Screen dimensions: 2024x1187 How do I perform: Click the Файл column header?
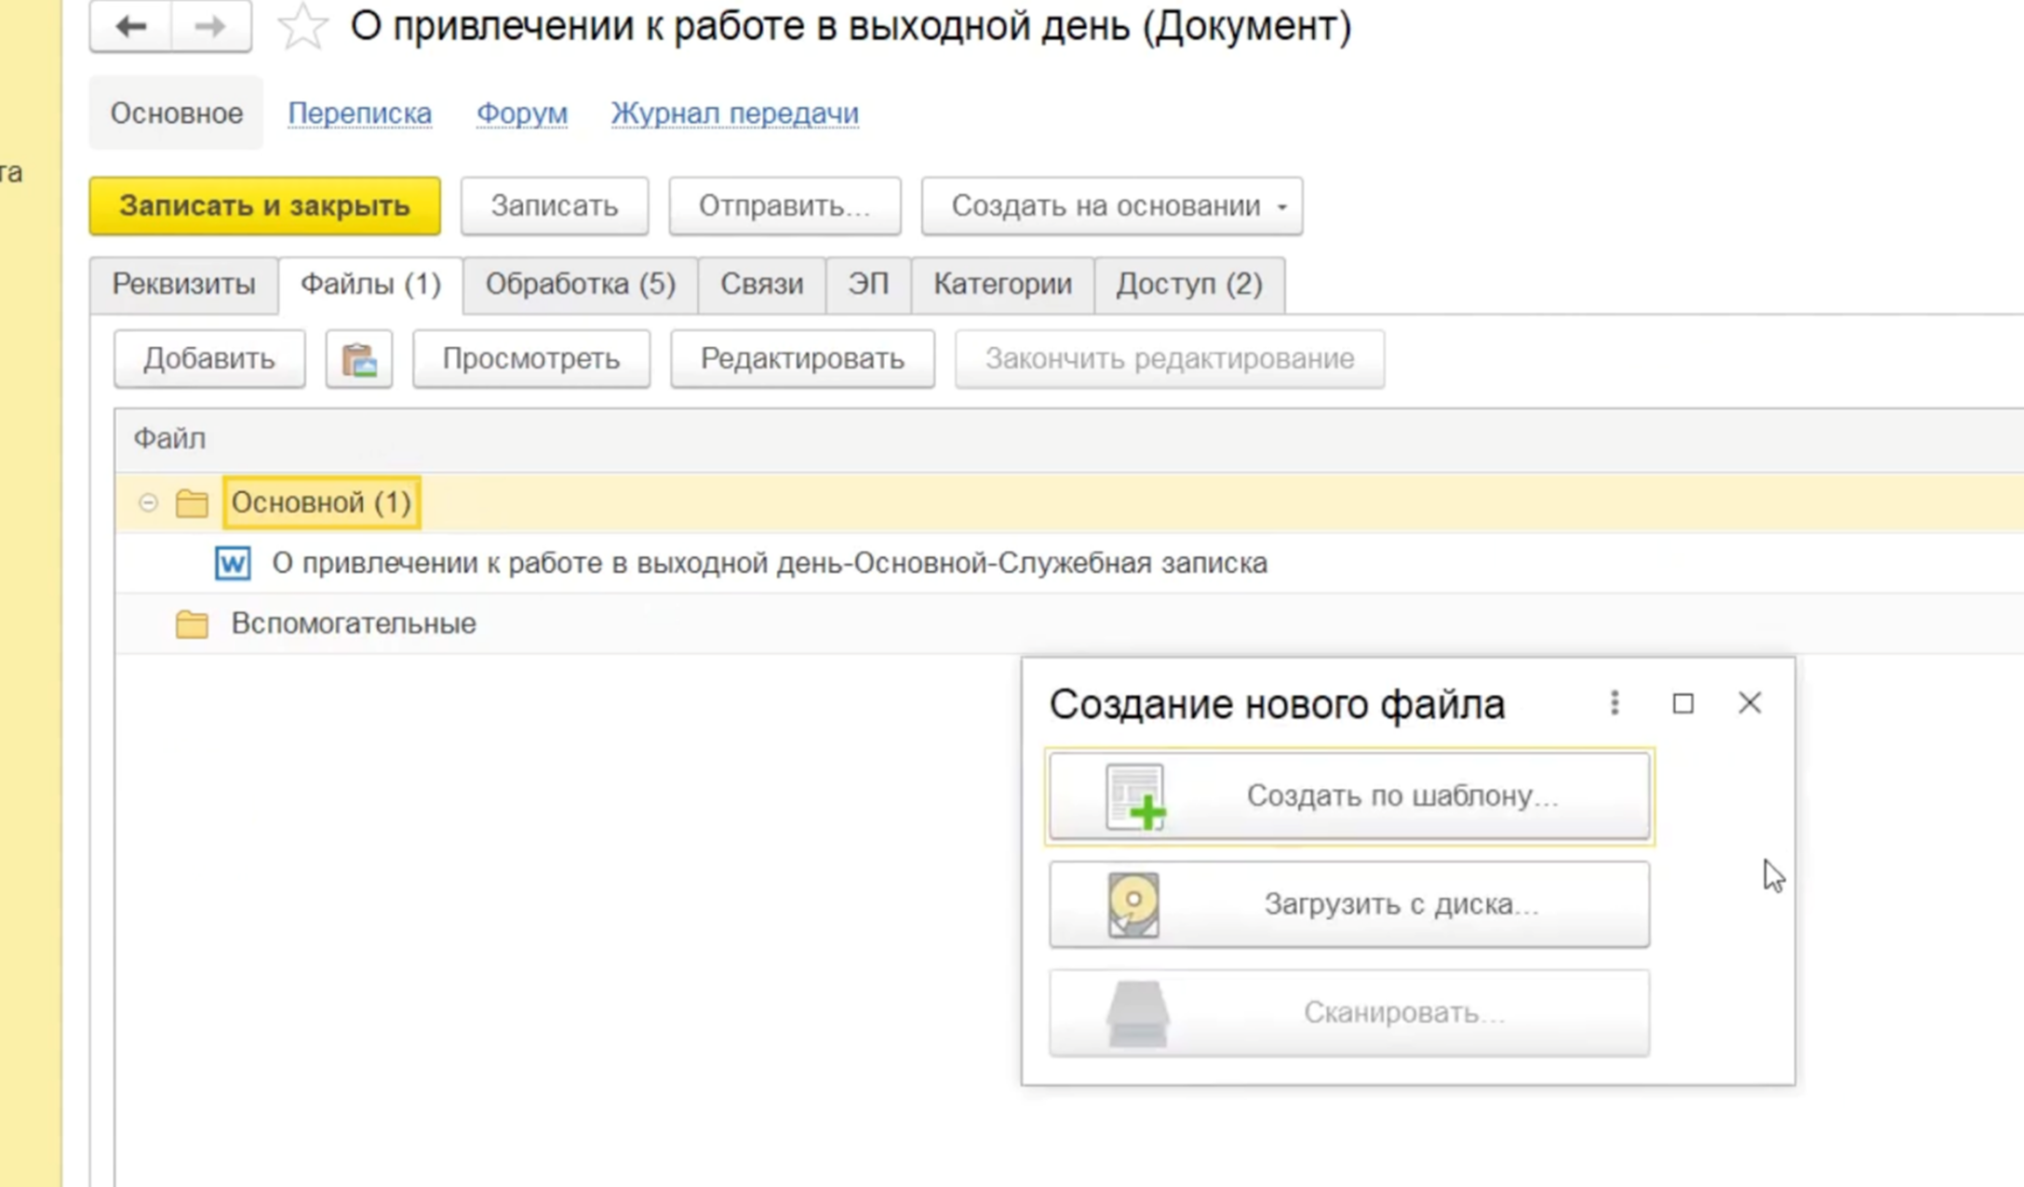point(1070,439)
